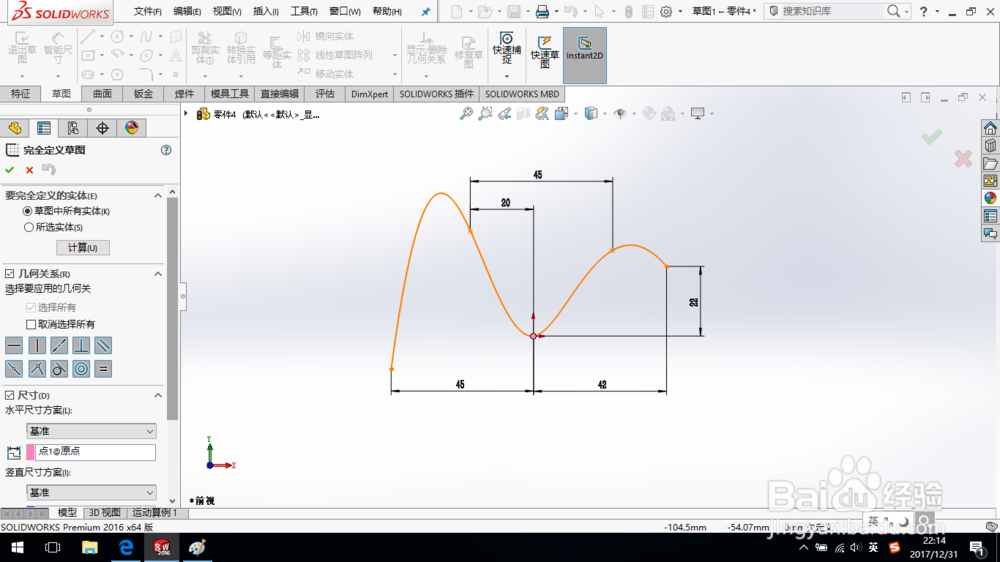Select the midpoint relation icon
The image size is (1000, 562).
[x=14, y=369]
